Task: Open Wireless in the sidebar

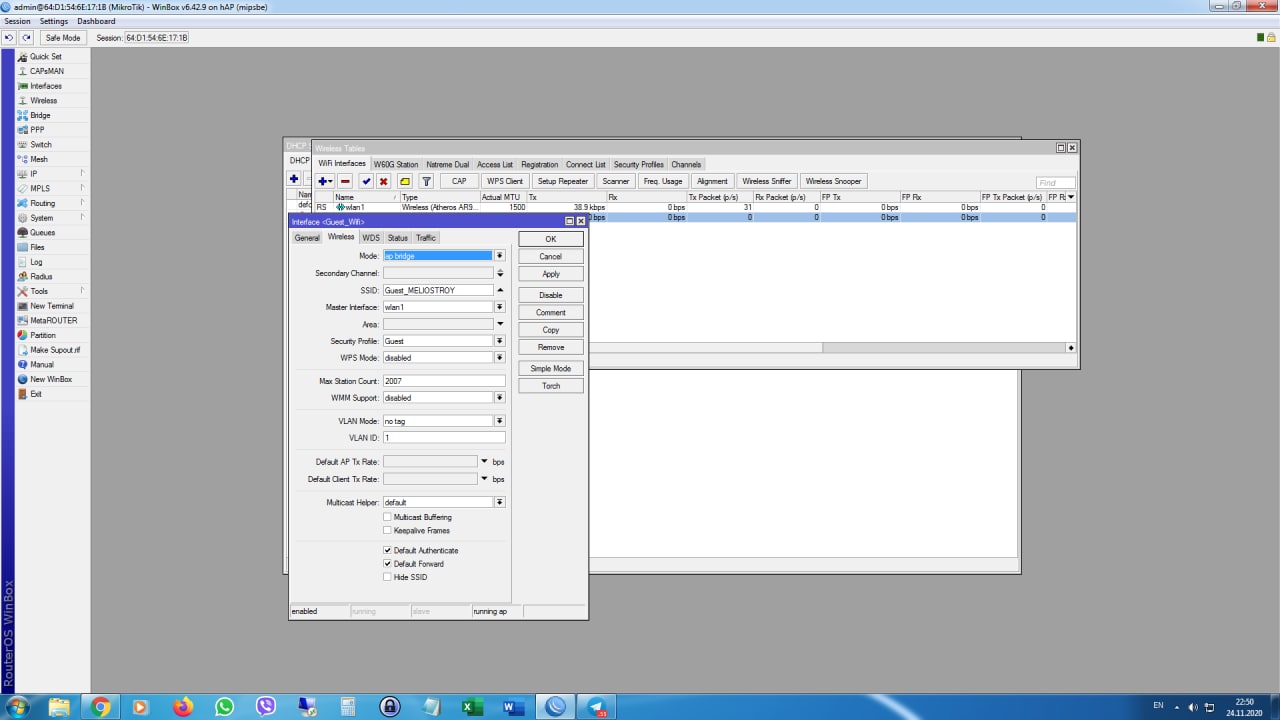Action: 43,101
